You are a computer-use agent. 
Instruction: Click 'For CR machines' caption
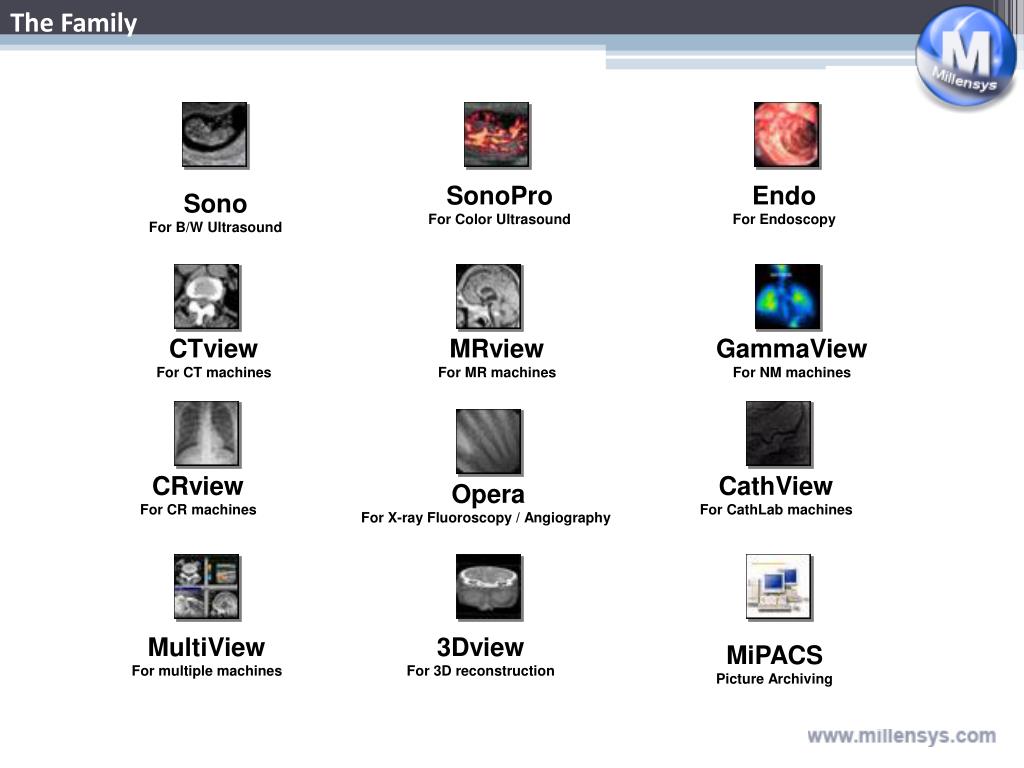[x=198, y=509]
